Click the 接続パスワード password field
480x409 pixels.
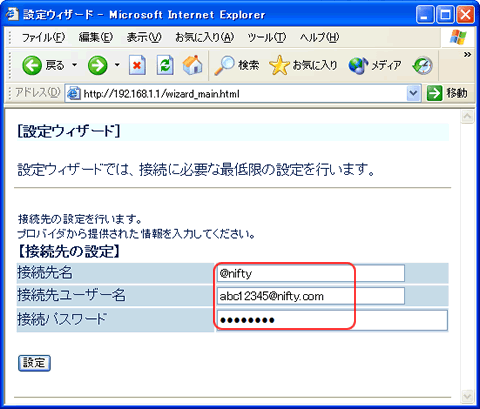(x=332, y=320)
